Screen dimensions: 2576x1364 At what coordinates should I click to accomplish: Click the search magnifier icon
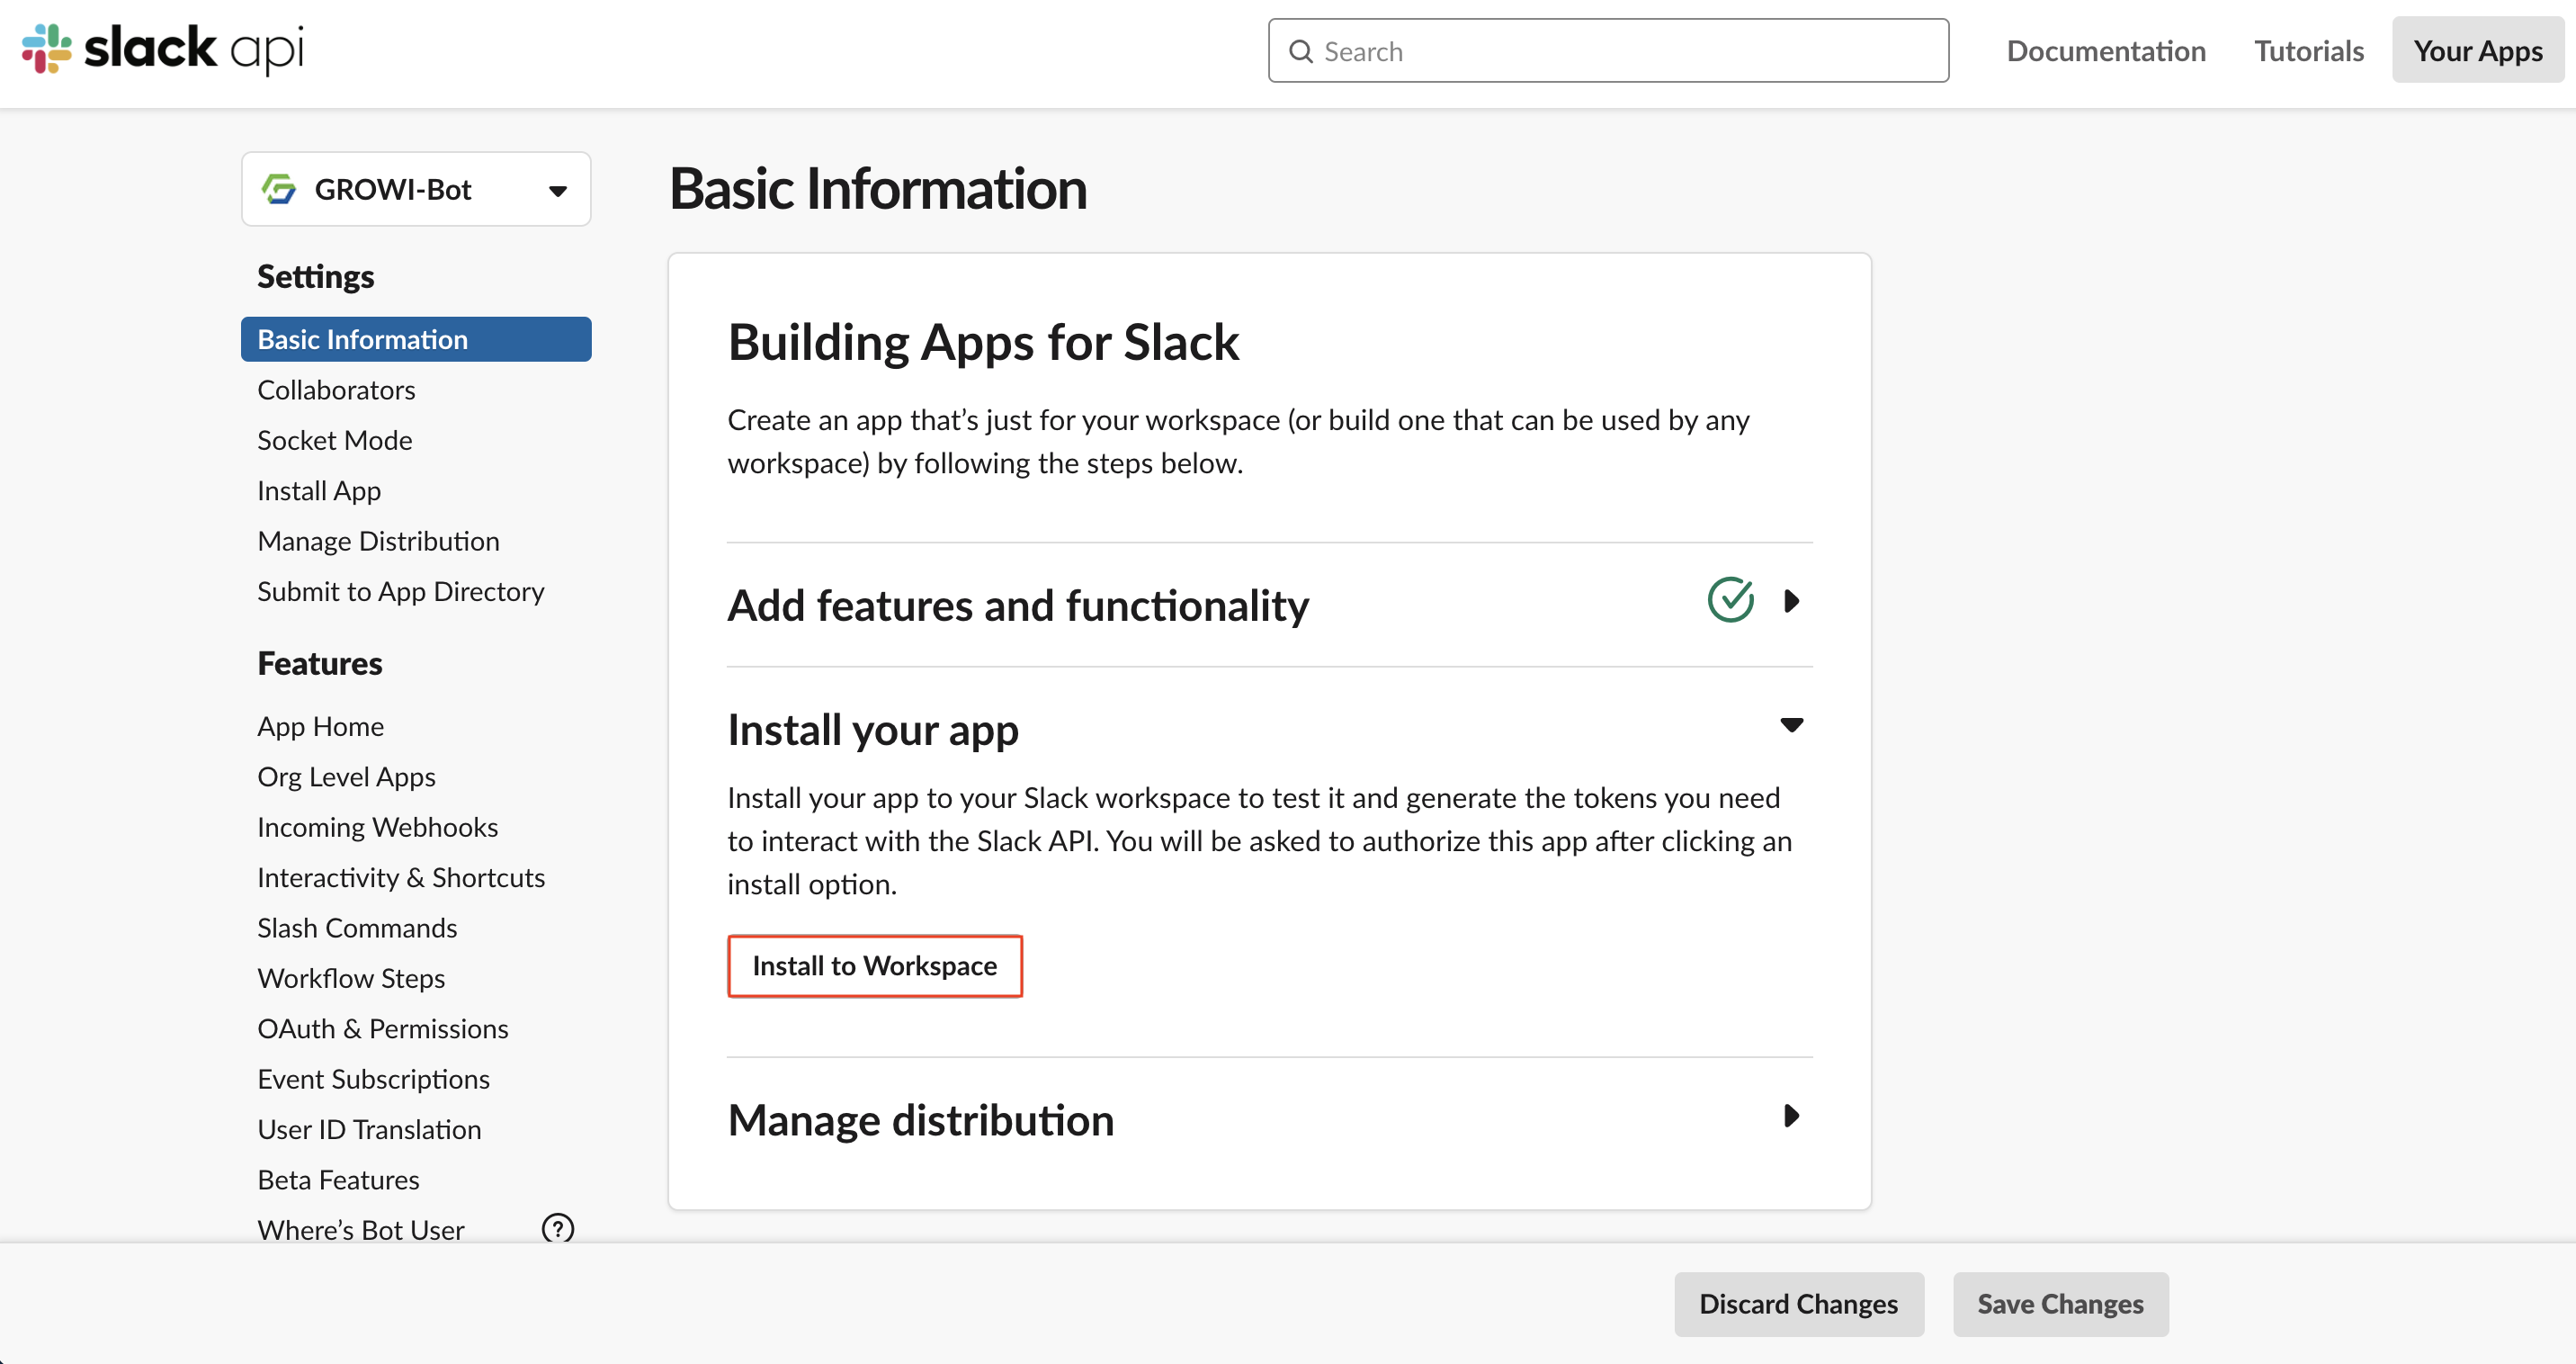click(1300, 51)
